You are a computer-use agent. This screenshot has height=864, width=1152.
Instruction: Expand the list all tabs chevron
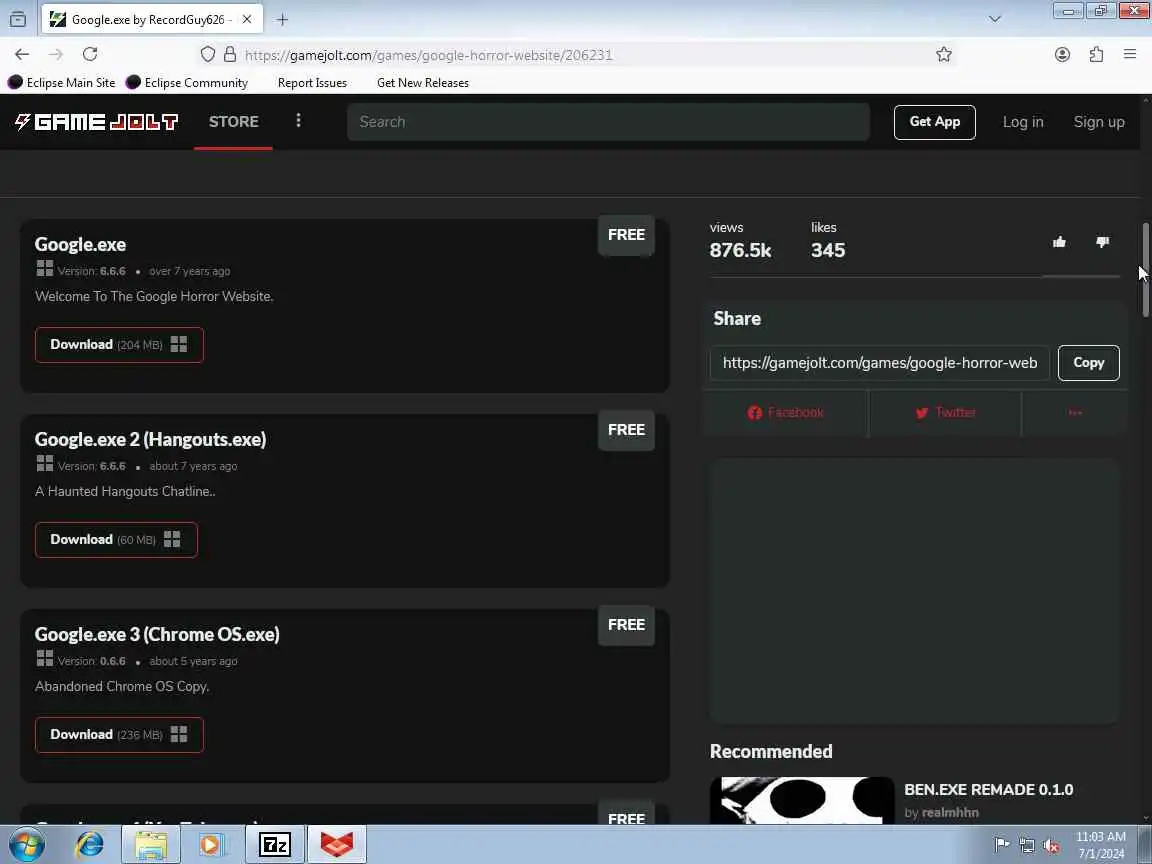995,19
